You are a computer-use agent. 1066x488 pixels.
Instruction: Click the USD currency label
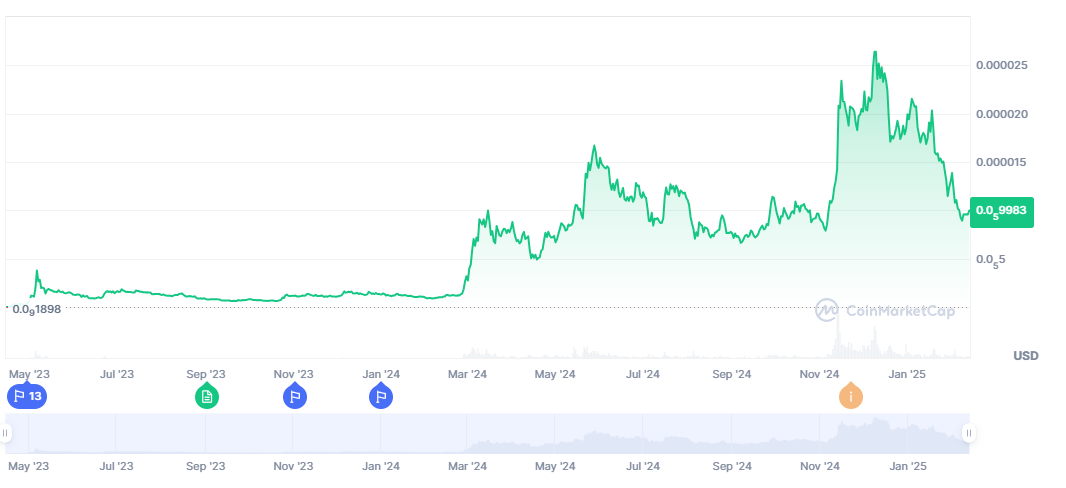click(1025, 356)
